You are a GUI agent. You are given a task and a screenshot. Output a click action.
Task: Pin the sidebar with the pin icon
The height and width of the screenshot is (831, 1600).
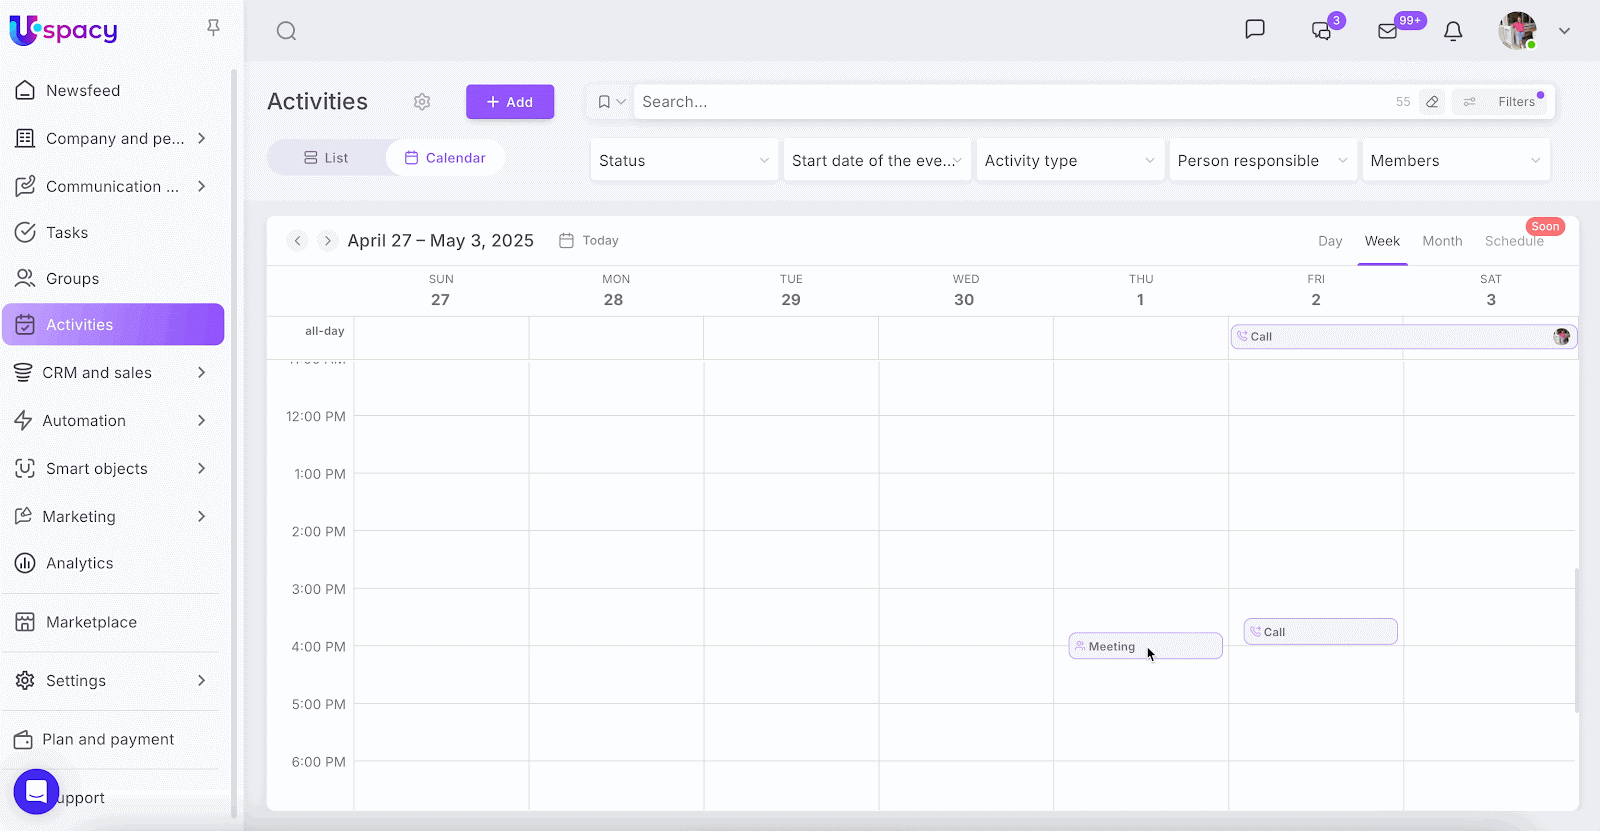click(213, 28)
